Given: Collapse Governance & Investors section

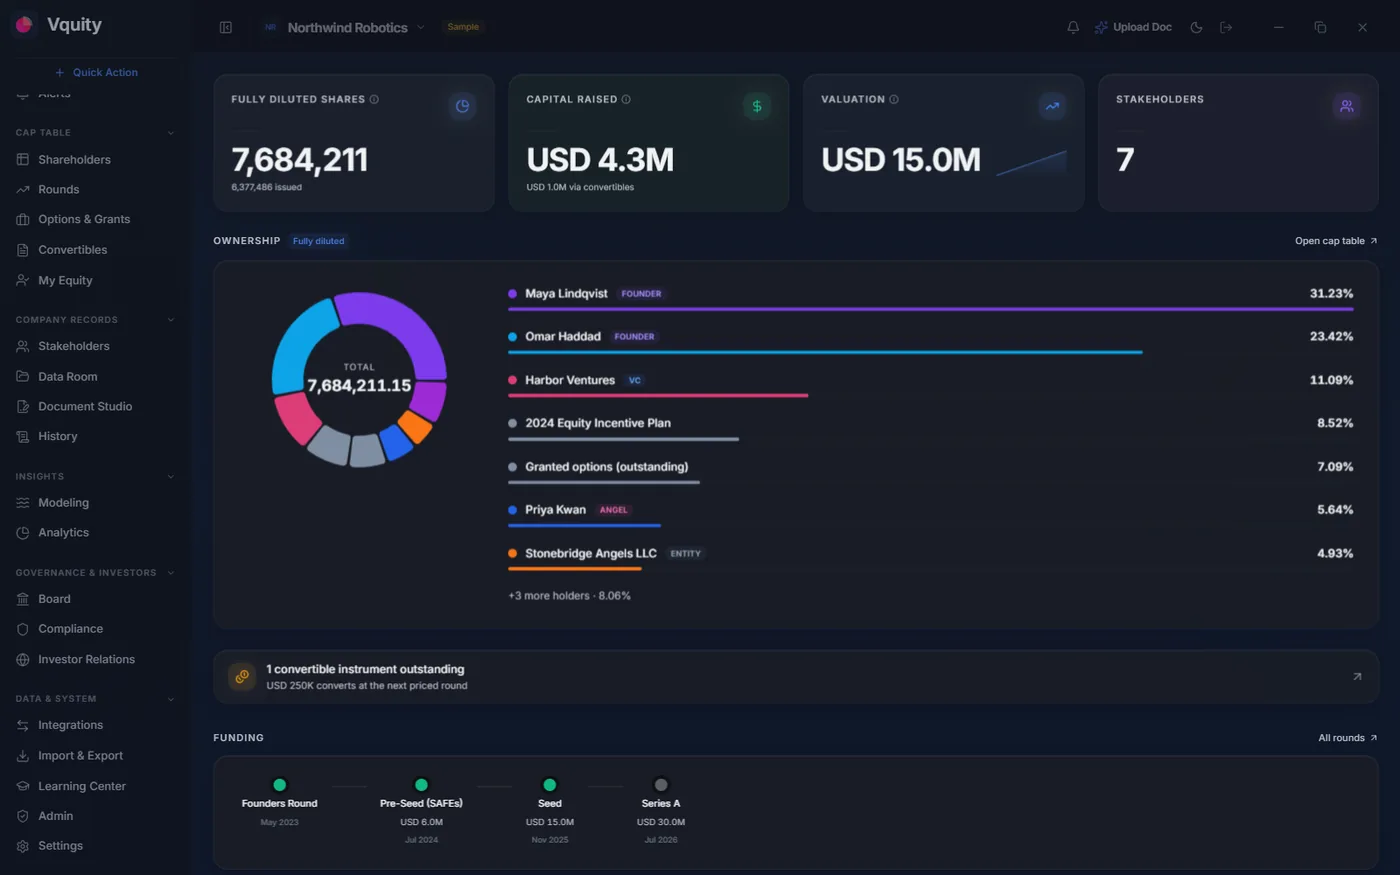Looking at the screenshot, I should point(171,573).
